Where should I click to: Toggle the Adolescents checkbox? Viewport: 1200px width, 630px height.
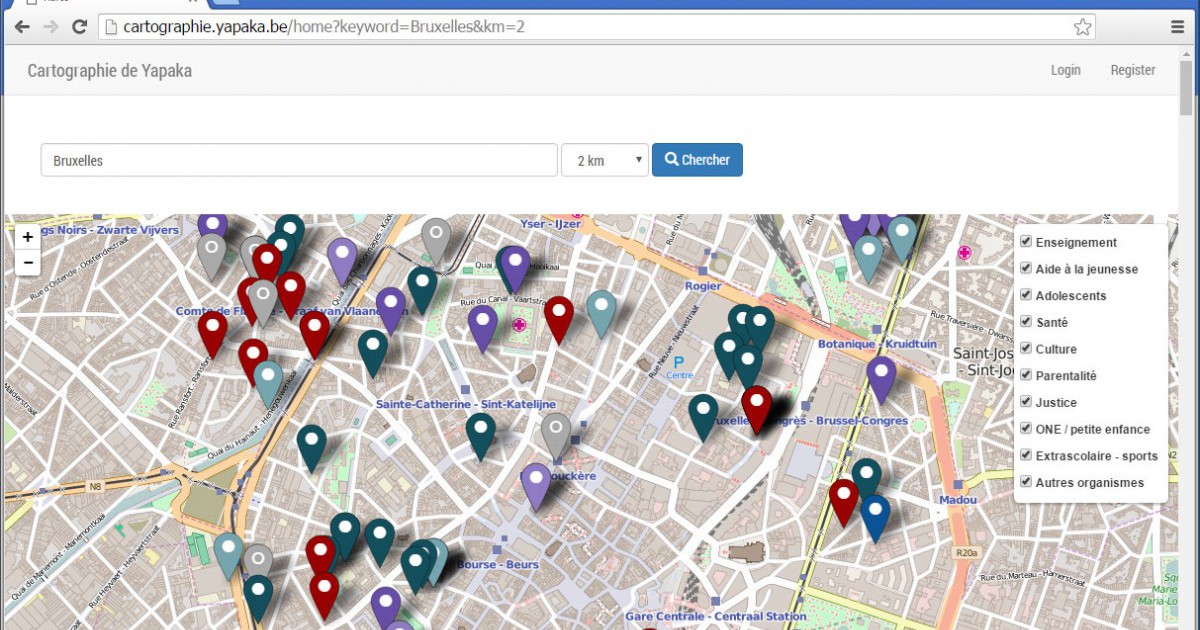tap(1025, 295)
